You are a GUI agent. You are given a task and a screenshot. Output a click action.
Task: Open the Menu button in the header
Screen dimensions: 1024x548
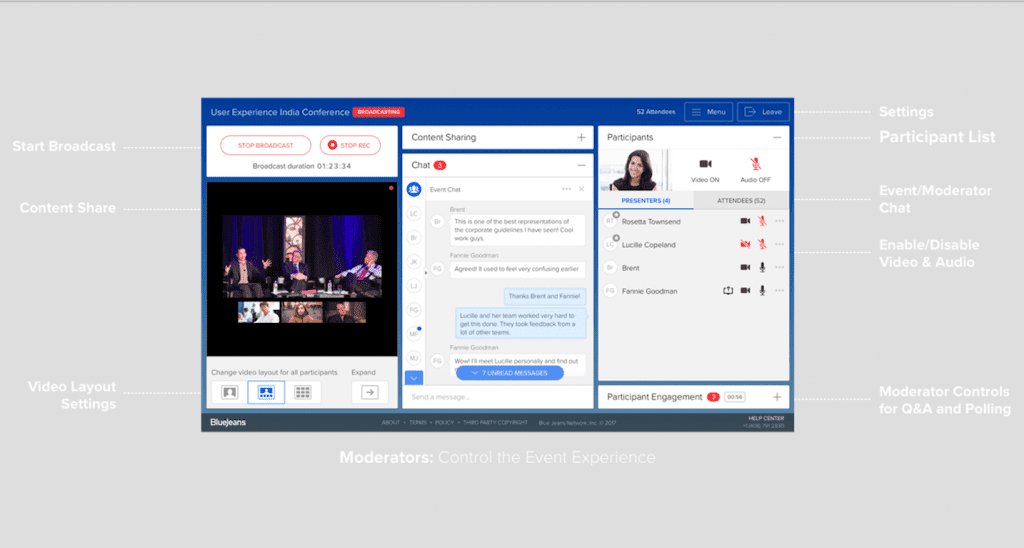709,112
